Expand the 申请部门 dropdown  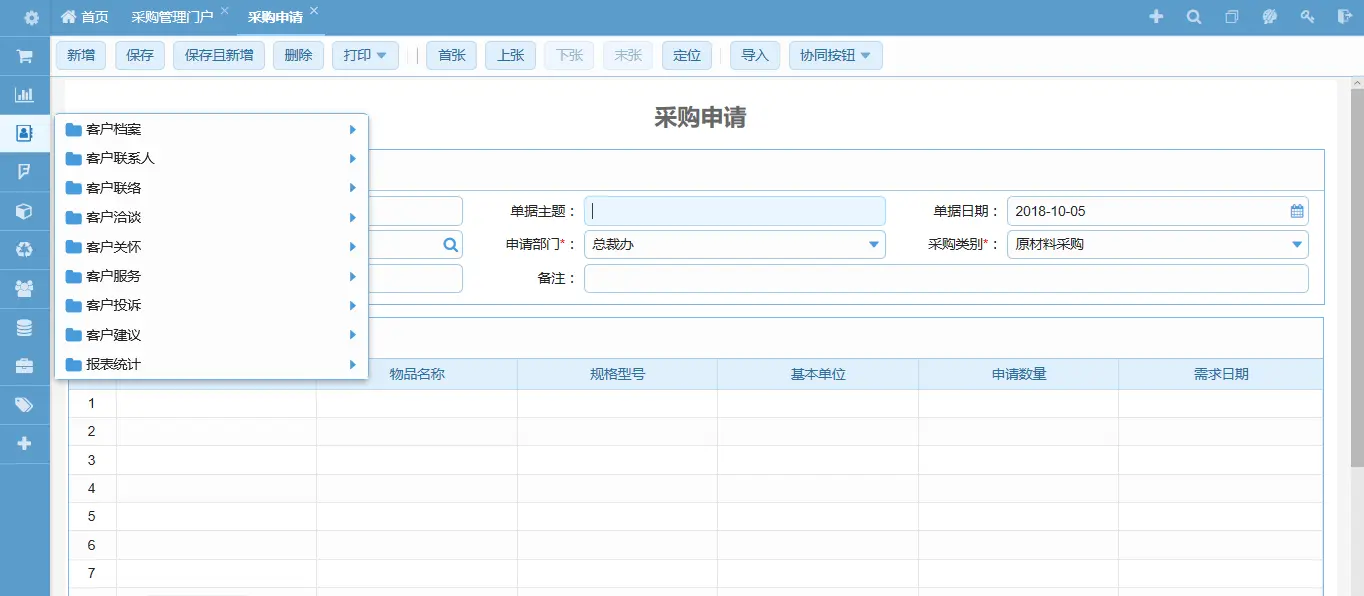tap(873, 244)
